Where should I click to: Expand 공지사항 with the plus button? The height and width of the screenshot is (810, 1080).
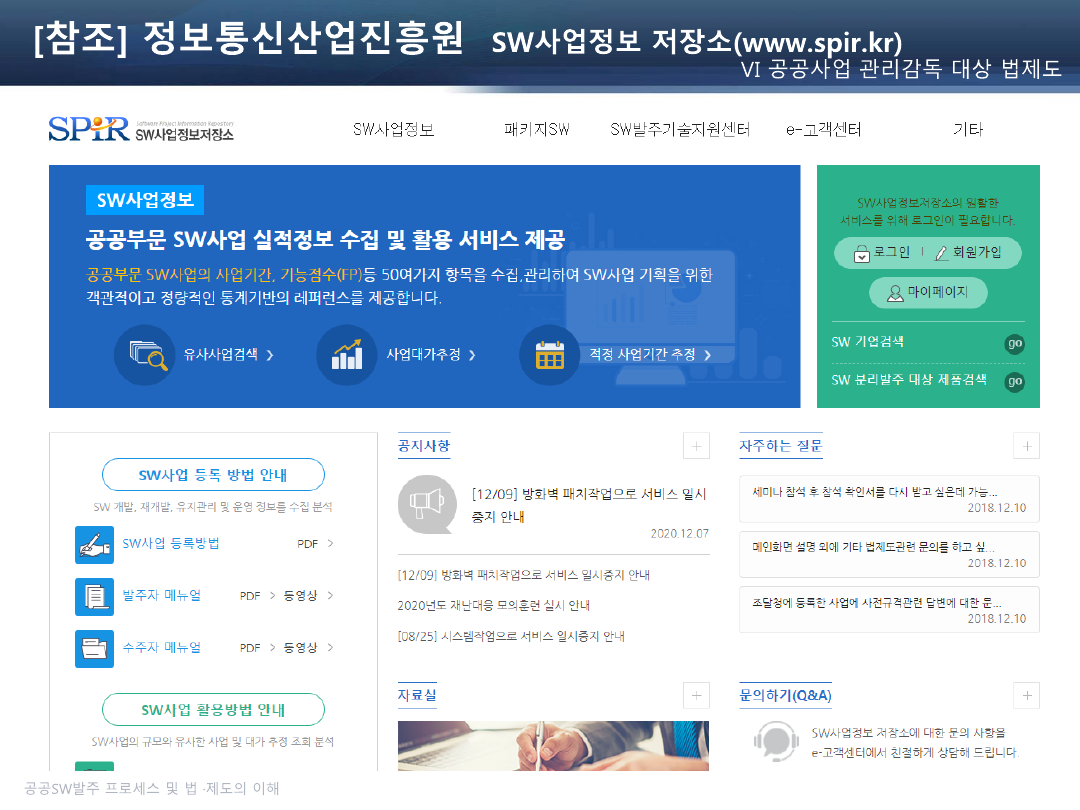point(696,446)
